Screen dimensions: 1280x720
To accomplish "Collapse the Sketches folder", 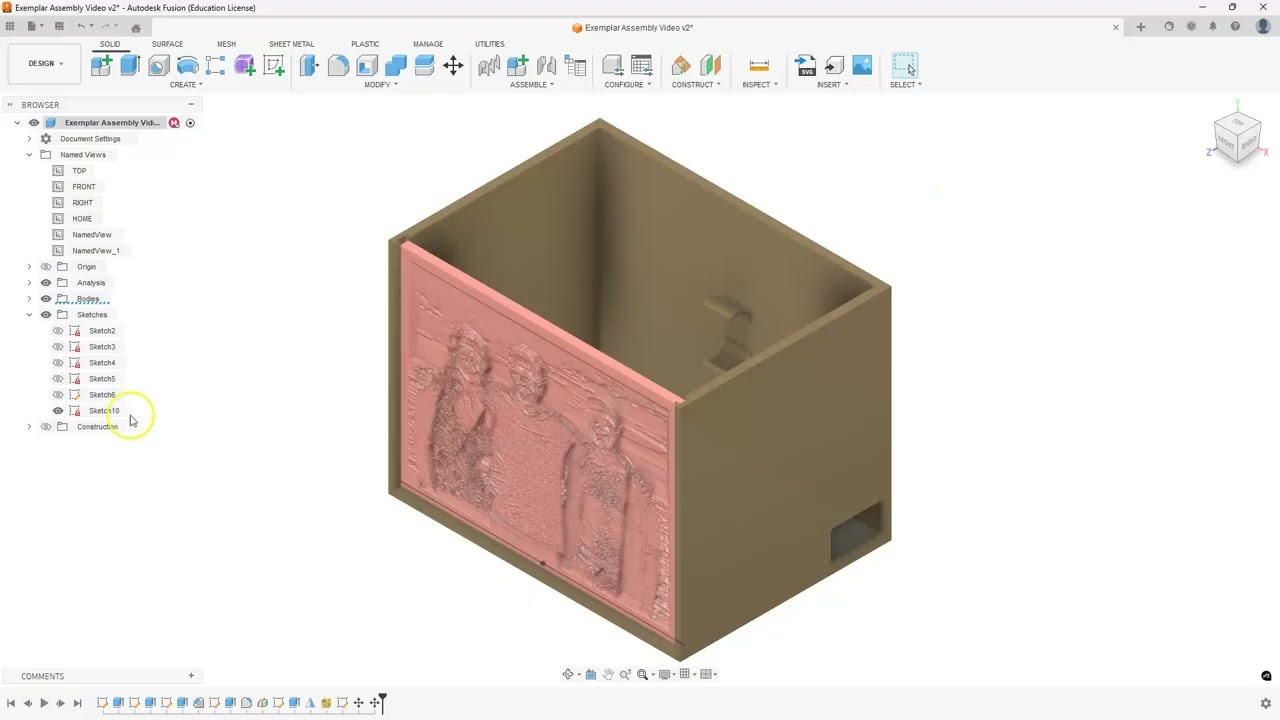I will (x=29, y=315).
